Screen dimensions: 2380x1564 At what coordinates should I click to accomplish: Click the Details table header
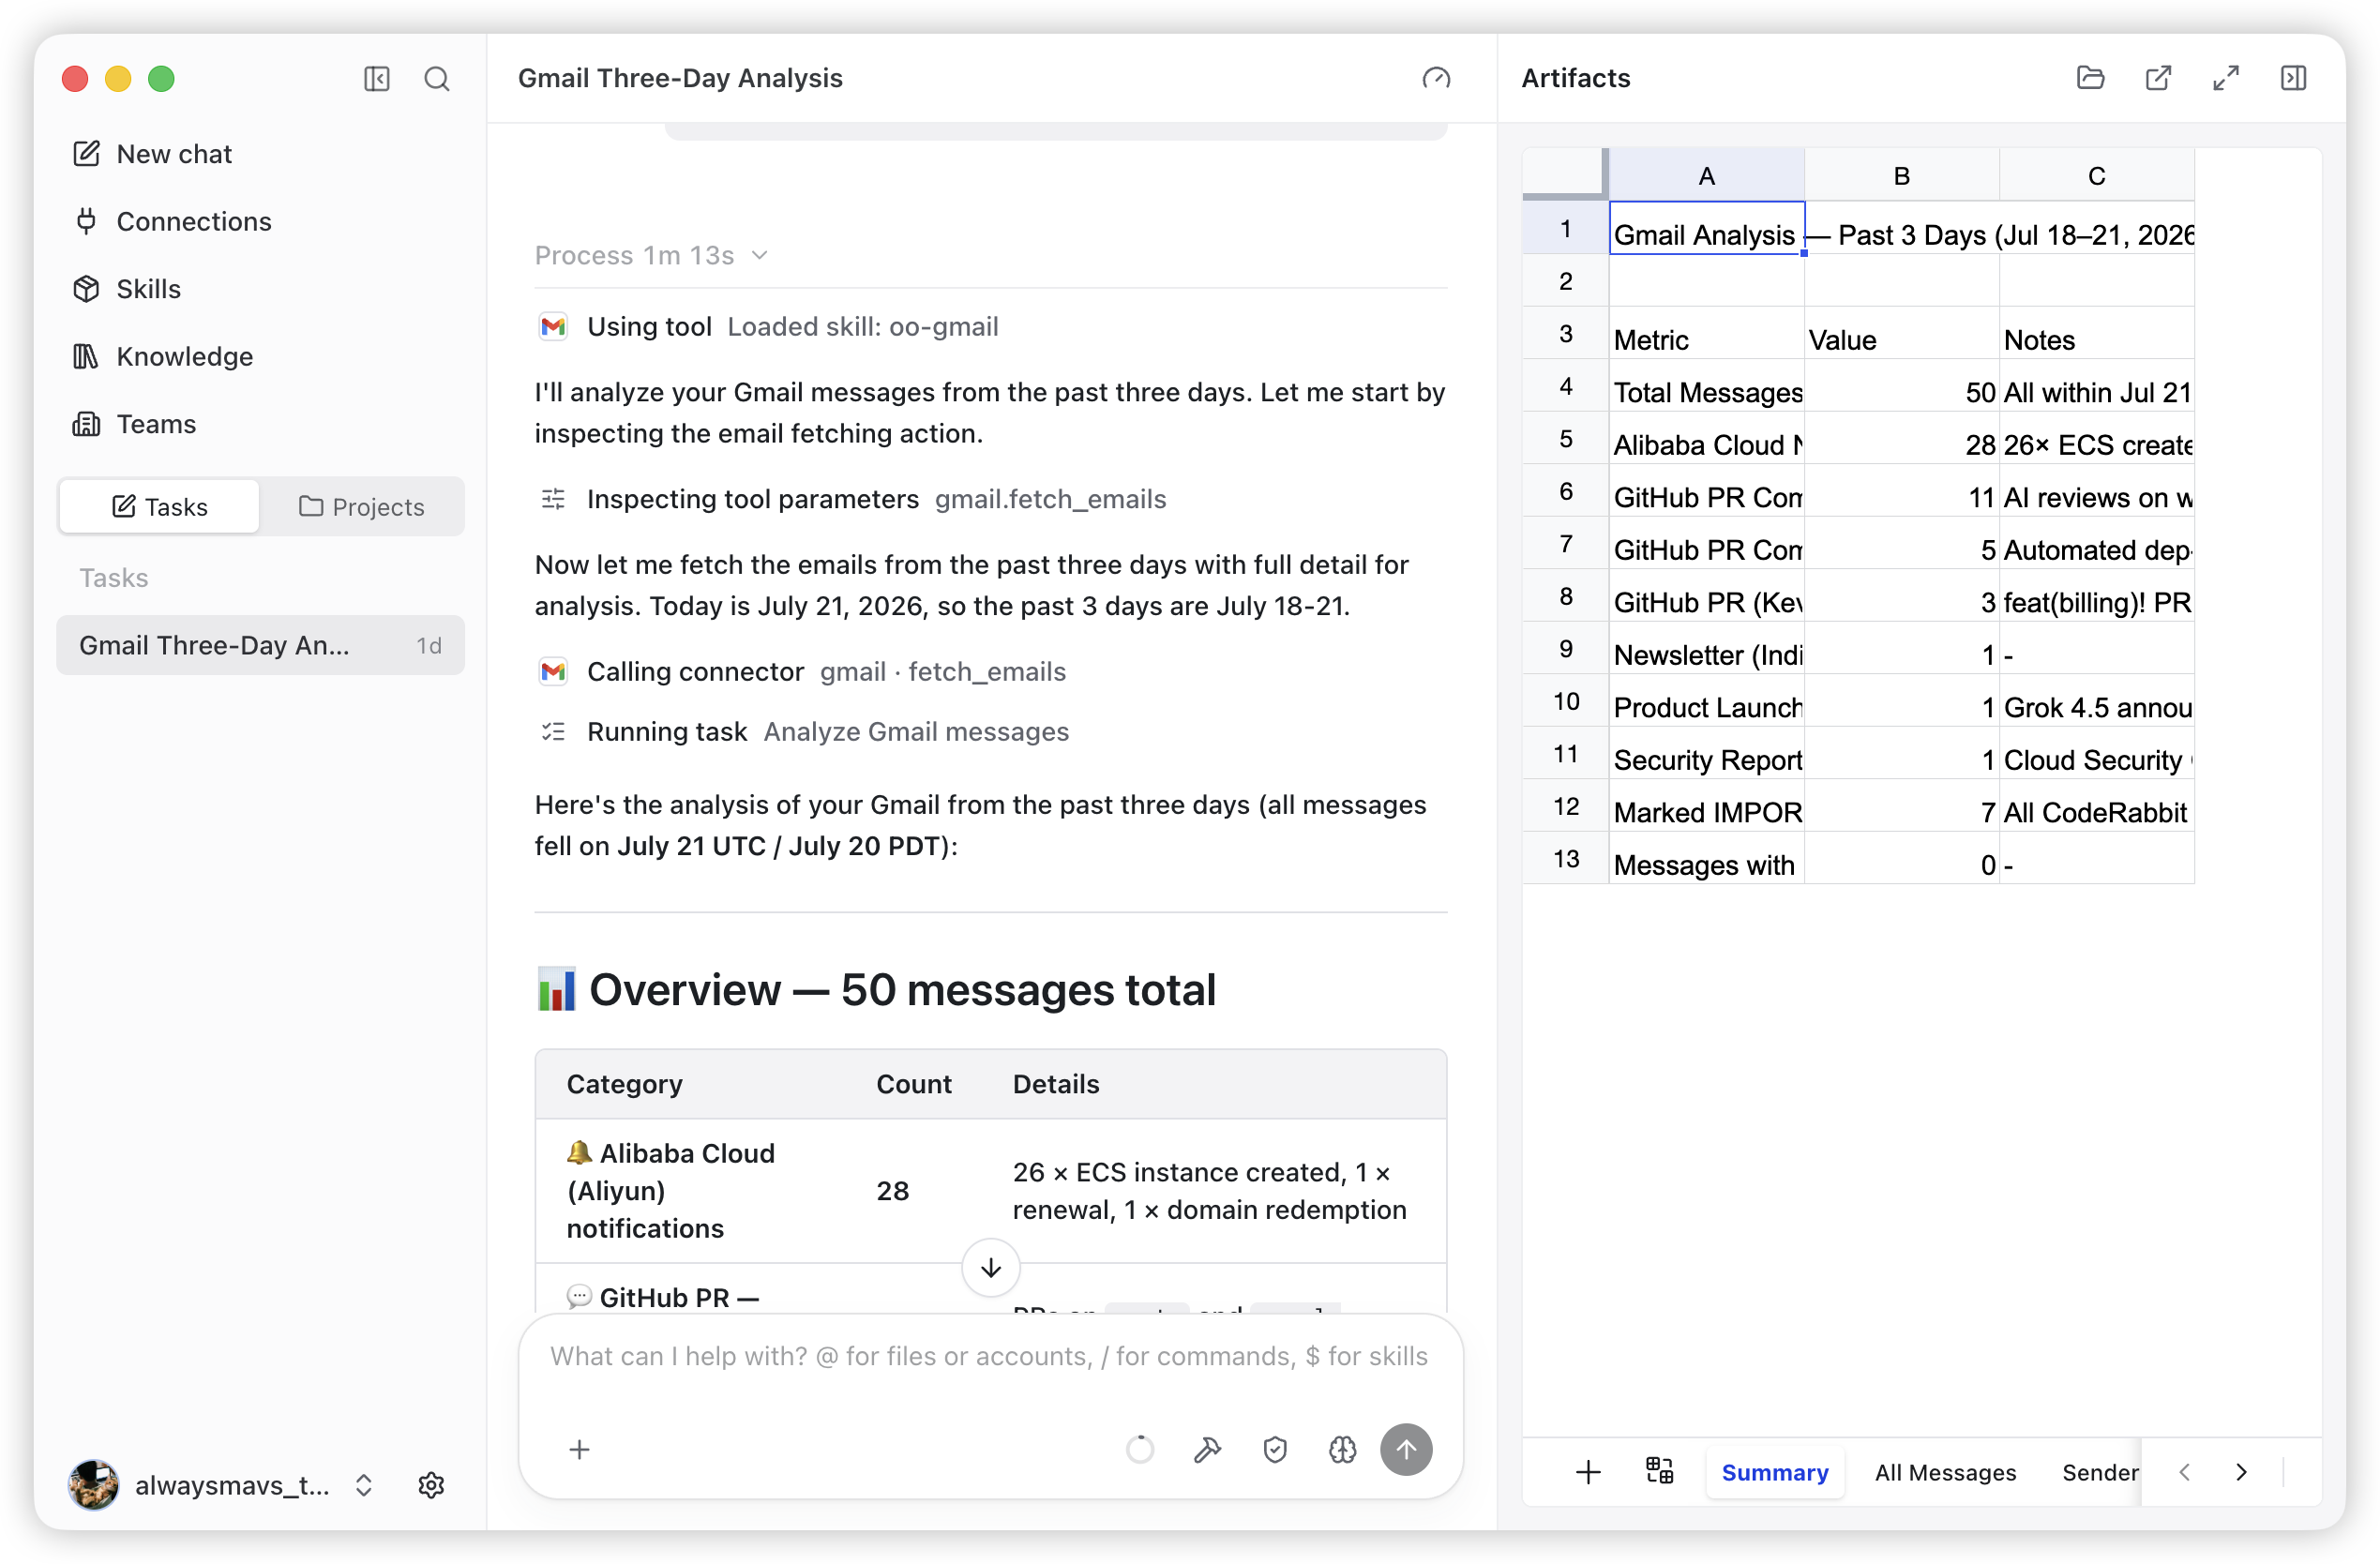[x=1056, y=1084]
